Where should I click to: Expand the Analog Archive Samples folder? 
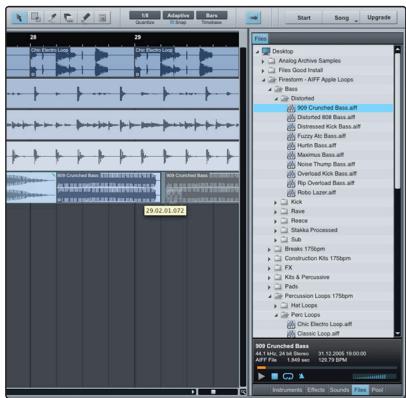263,61
